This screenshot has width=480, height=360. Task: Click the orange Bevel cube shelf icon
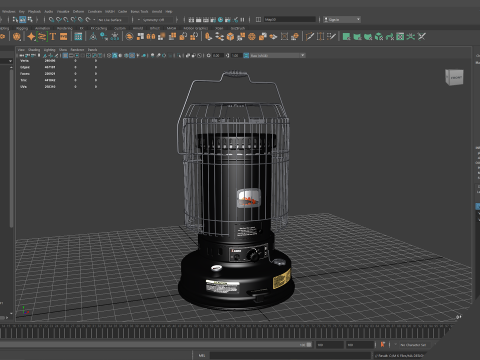(230, 37)
